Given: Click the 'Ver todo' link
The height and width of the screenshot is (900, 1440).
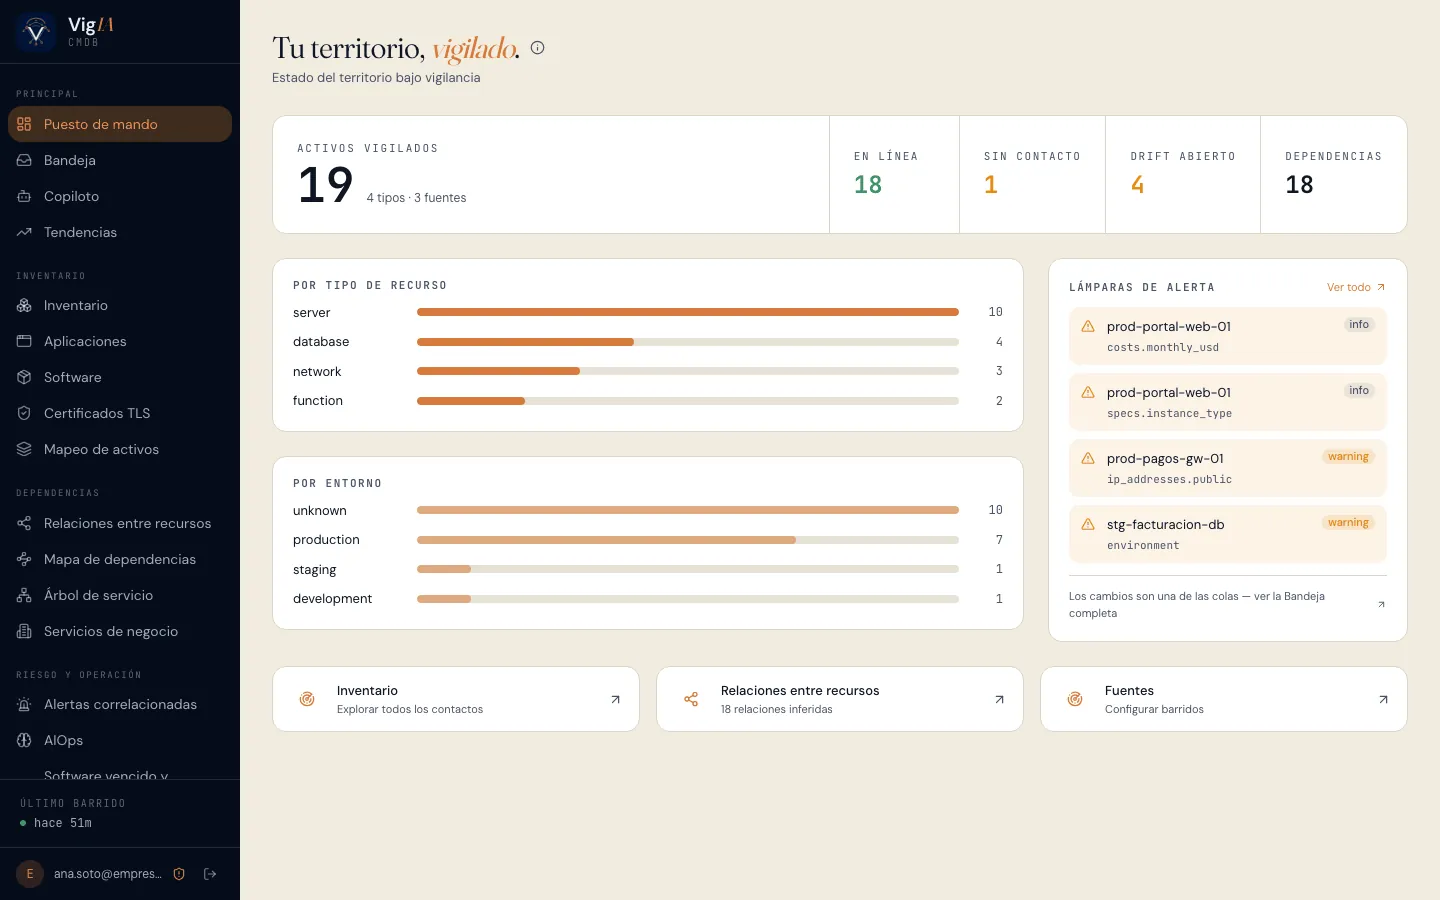Looking at the screenshot, I should coord(1356,287).
